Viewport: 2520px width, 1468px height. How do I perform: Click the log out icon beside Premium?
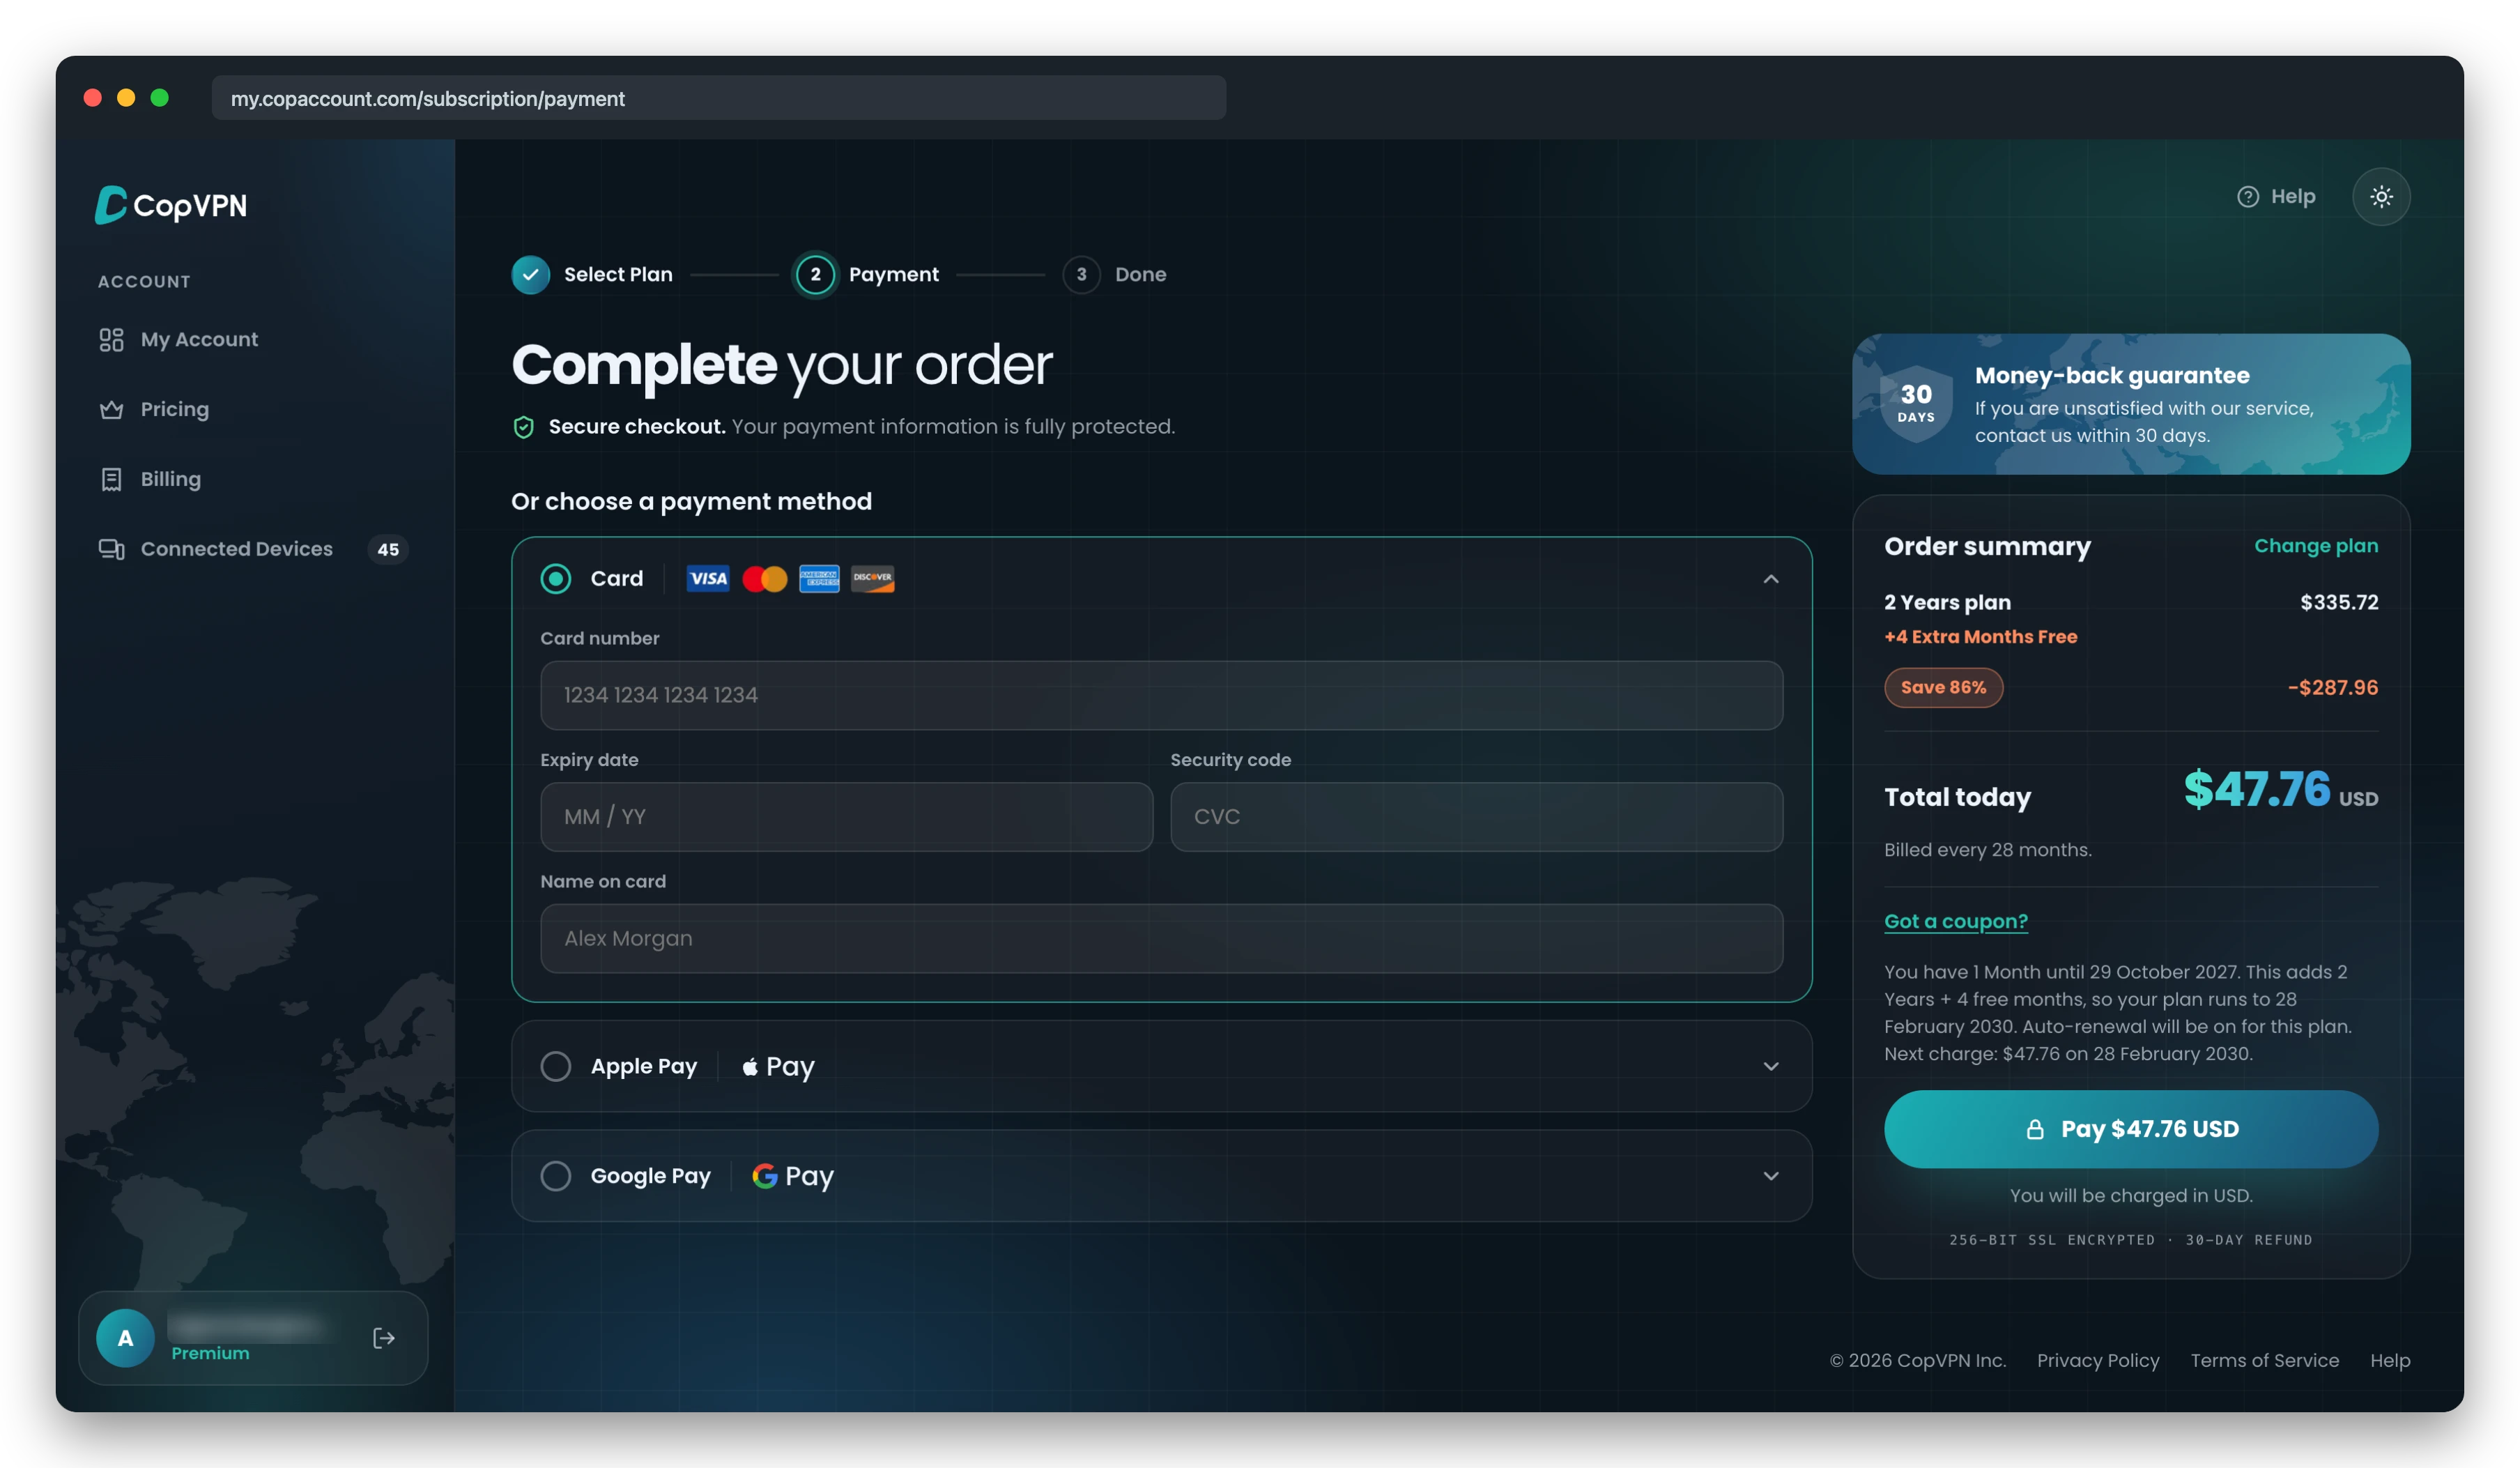click(384, 1338)
